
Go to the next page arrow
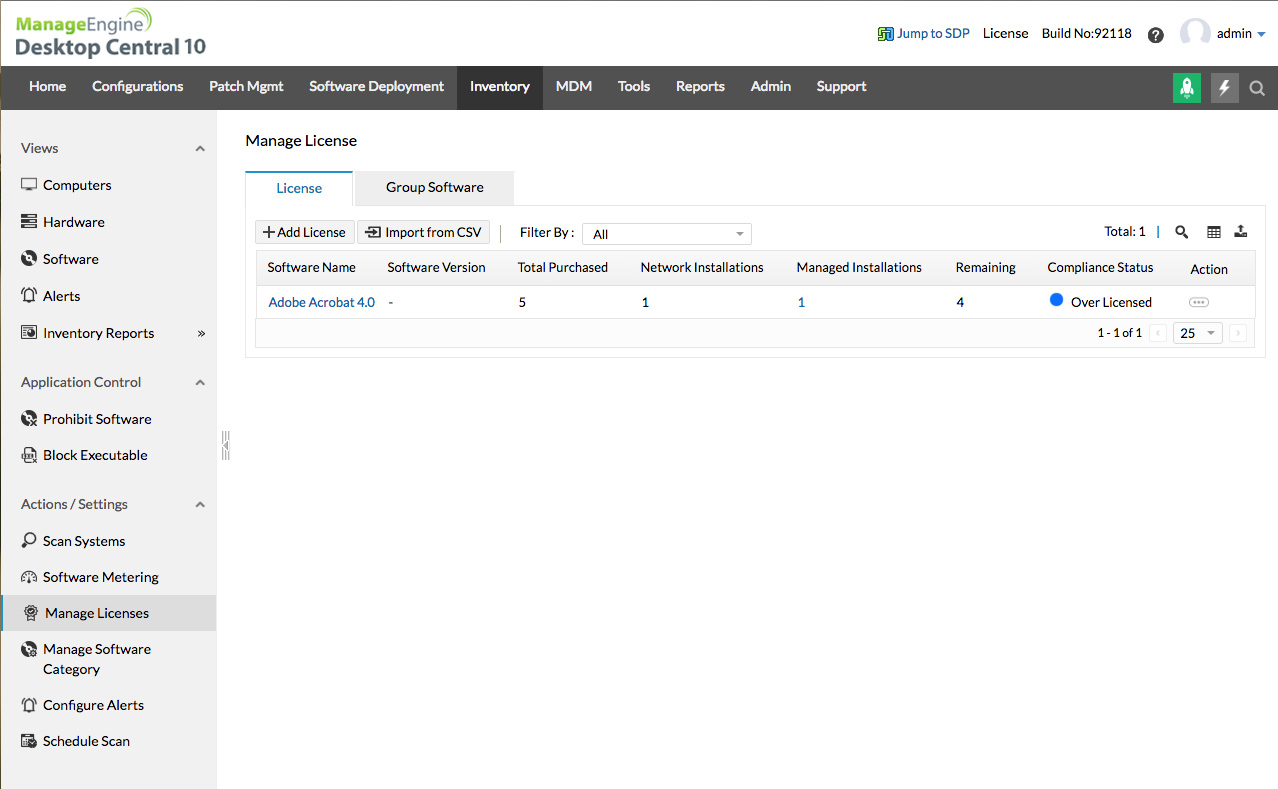[1238, 333]
